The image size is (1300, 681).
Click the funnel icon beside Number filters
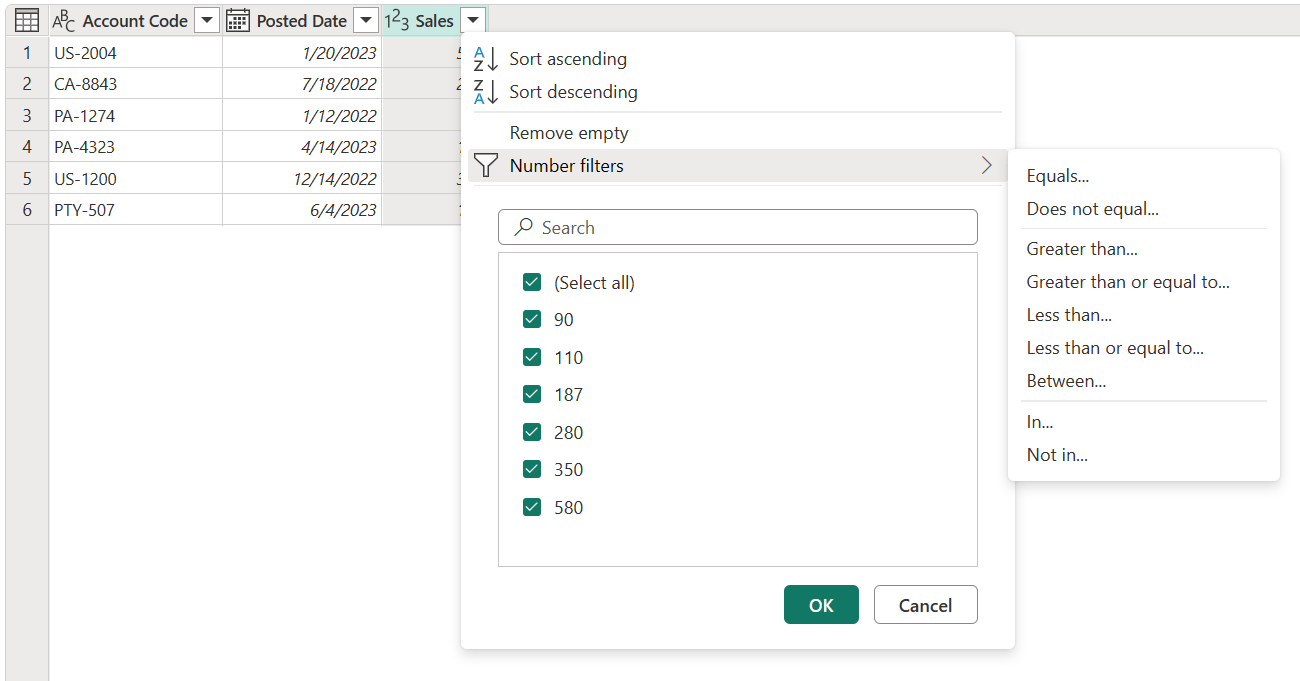(485, 165)
